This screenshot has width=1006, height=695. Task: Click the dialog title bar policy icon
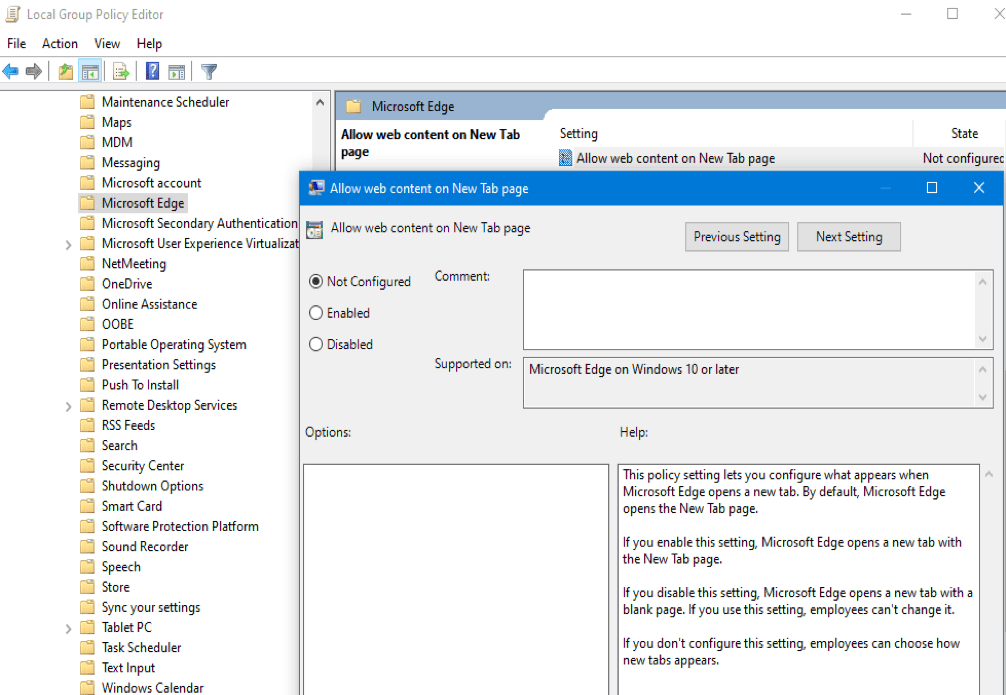coord(316,188)
